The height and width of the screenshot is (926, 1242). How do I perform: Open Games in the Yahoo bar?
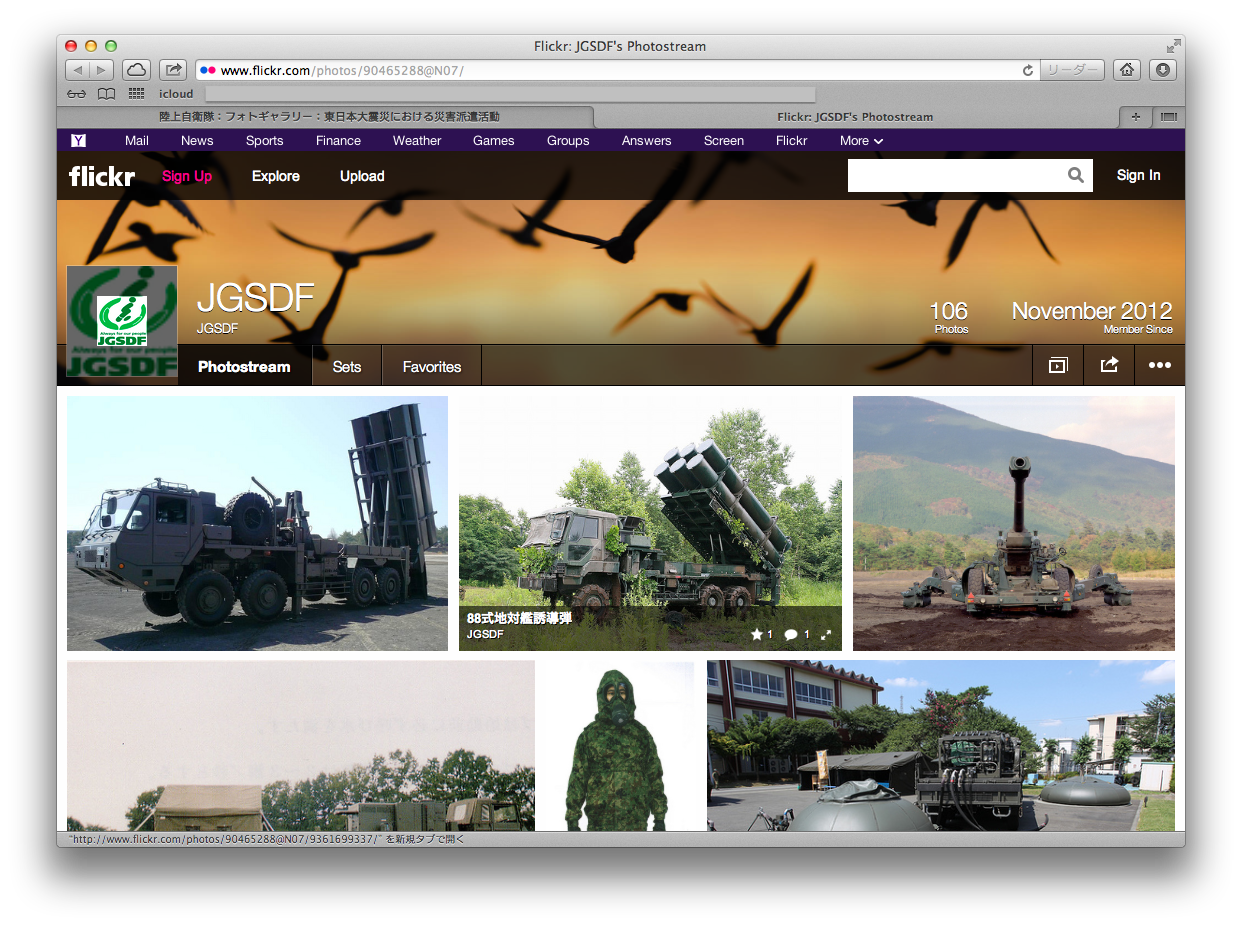pos(494,141)
